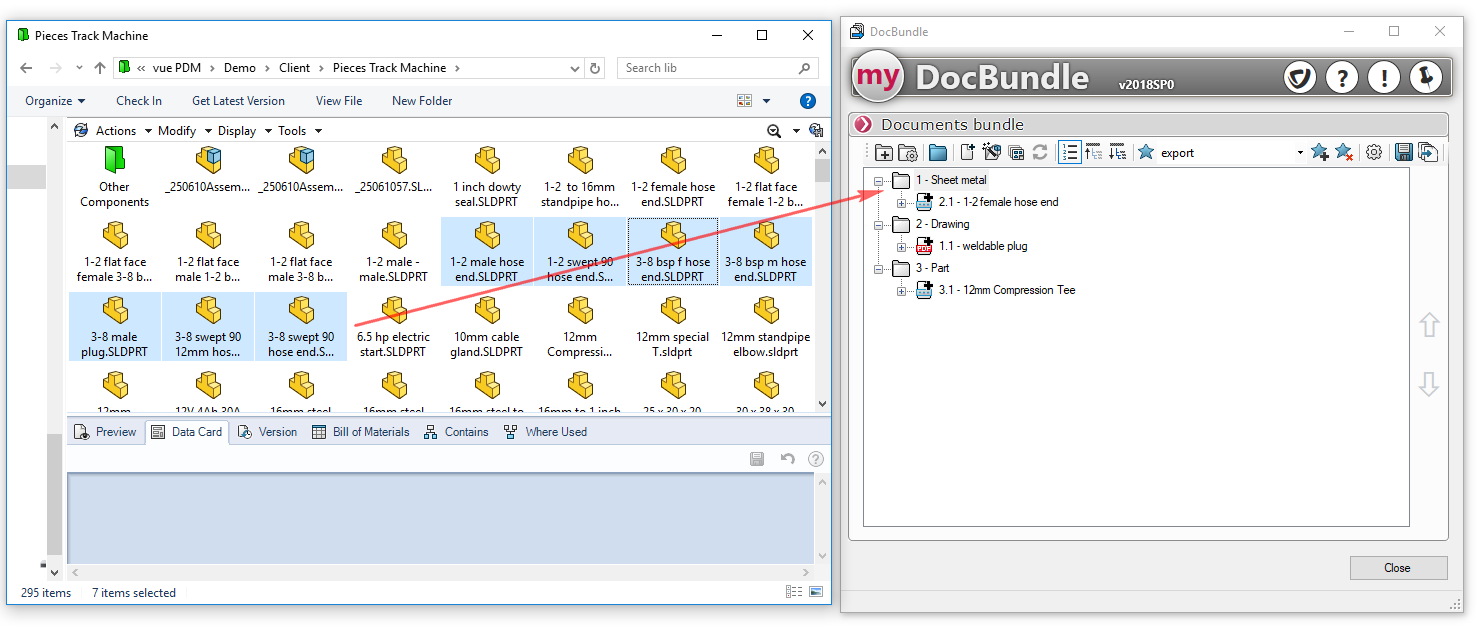
Task: Open the Organize dropdown menu
Action: (55, 101)
